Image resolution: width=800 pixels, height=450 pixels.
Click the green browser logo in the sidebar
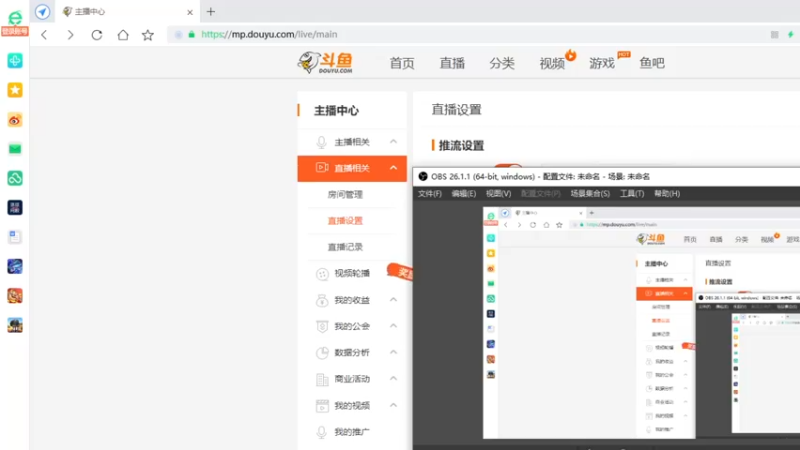pyautogui.click(x=15, y=18)
